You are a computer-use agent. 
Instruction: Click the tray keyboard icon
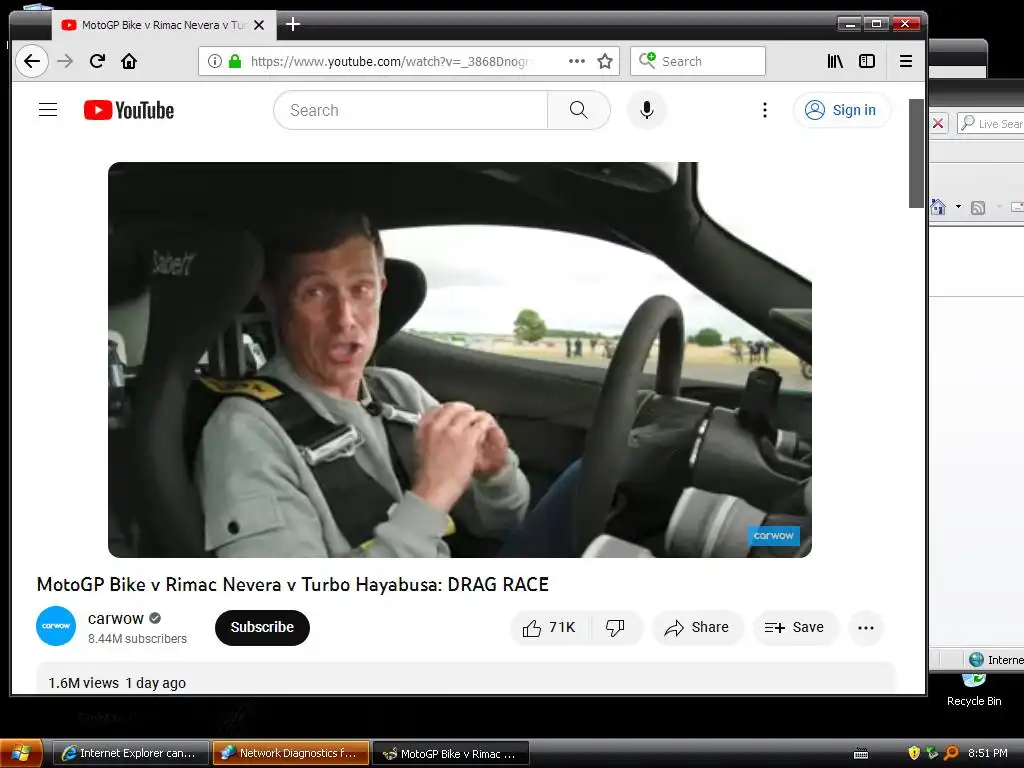(861, 754)
